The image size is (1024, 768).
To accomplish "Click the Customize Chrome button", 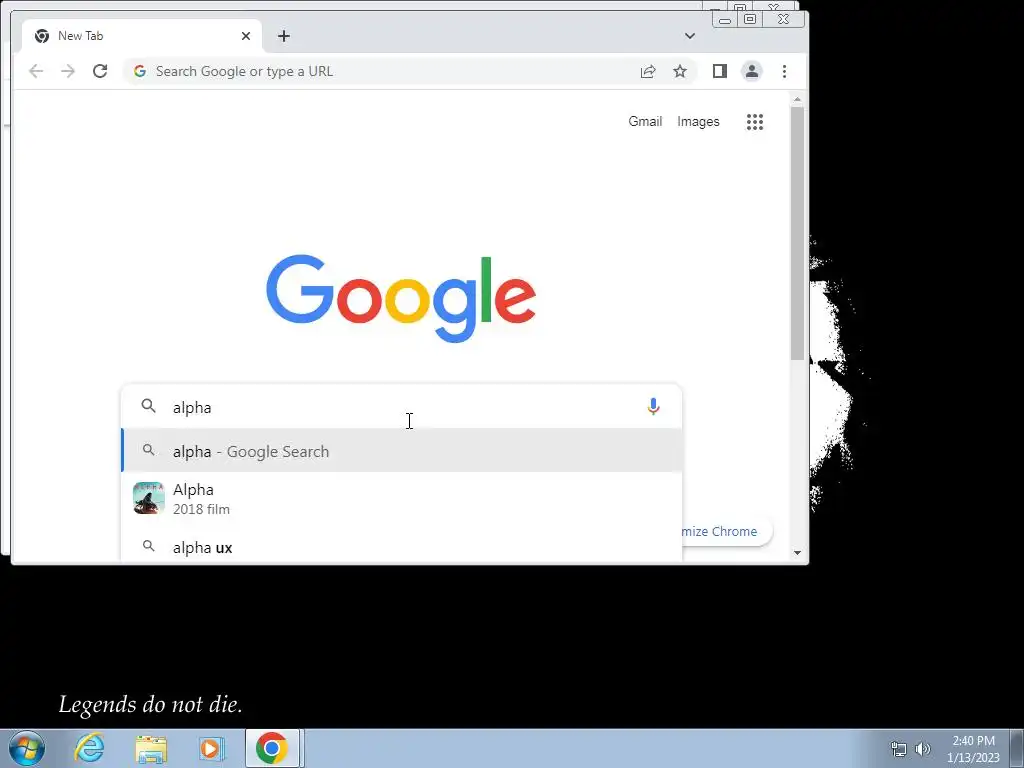I will click(726, 532).
